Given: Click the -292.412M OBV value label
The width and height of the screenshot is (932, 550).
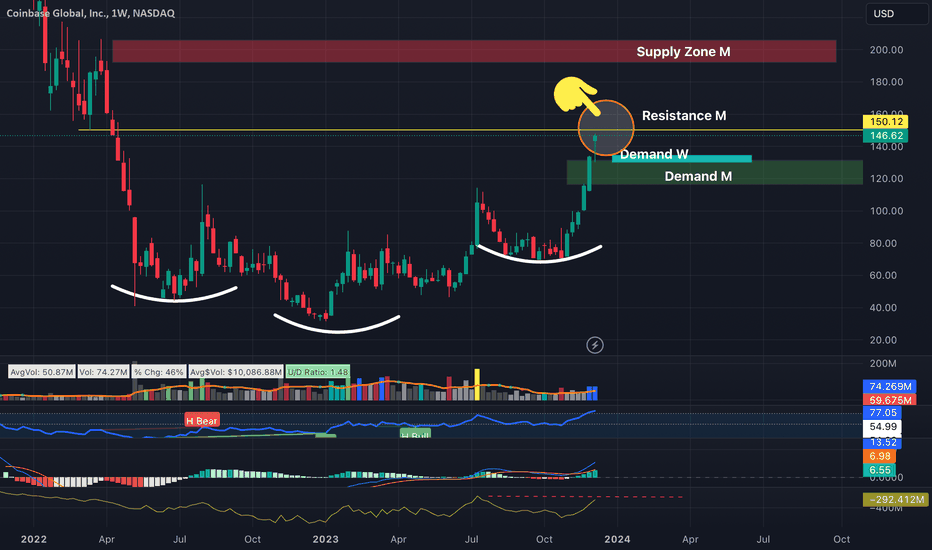Looking at the screenshot, I should [x=895, y=499].
